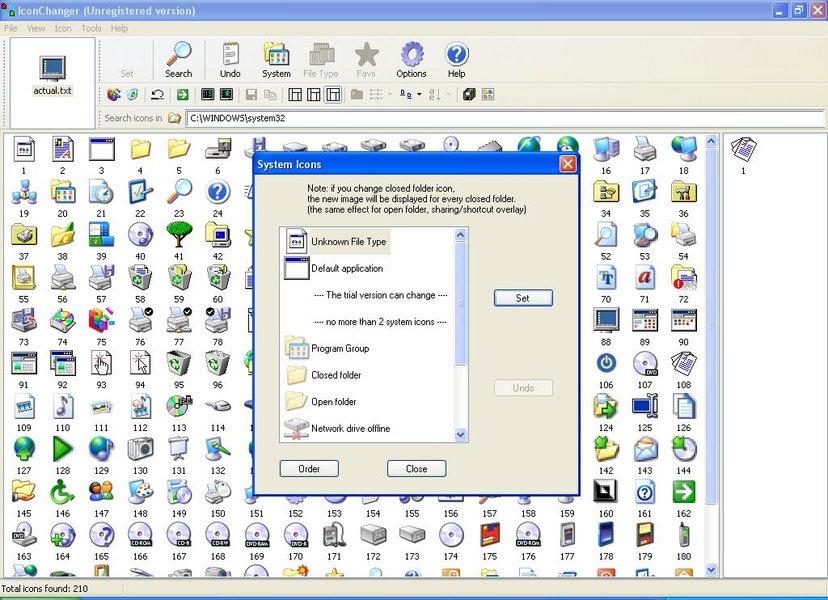The width and height of the screenshot is (828, 600).
Task: Open Options with the gear icon
Action: 411,59
